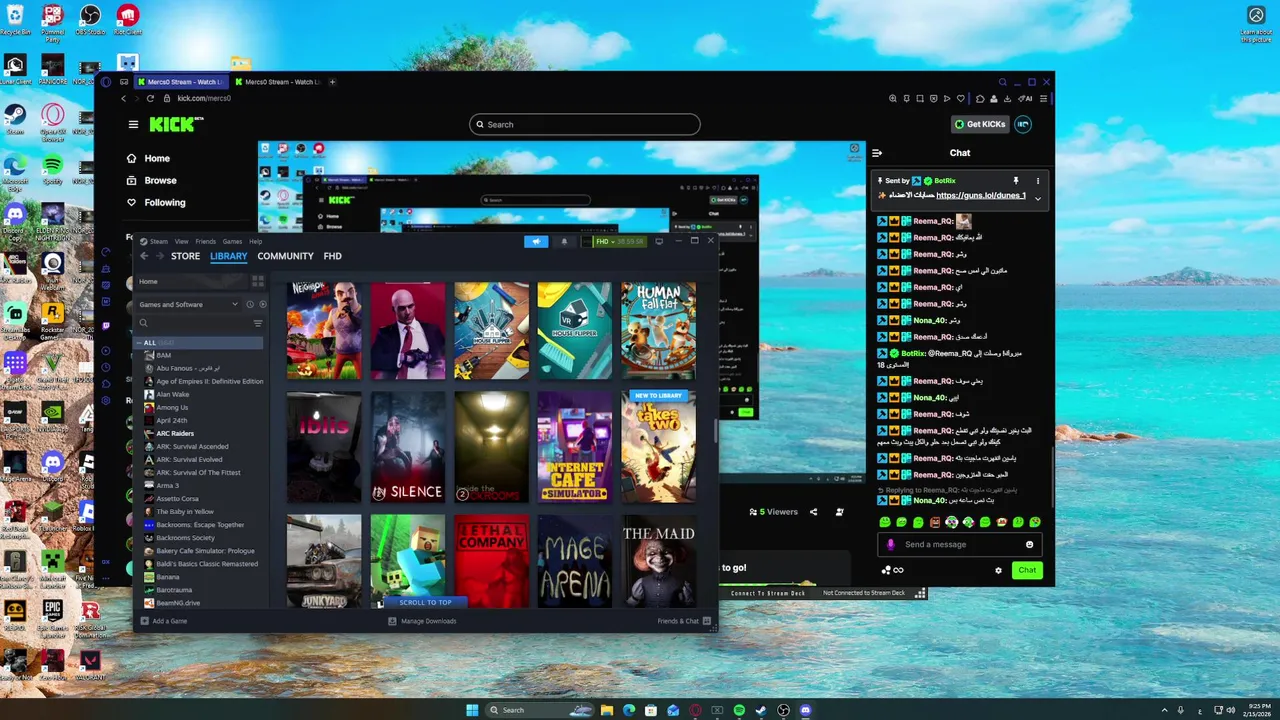The image size is (1280, 720).
Task: Click the Friends & Chat icon
Action: 707,621
